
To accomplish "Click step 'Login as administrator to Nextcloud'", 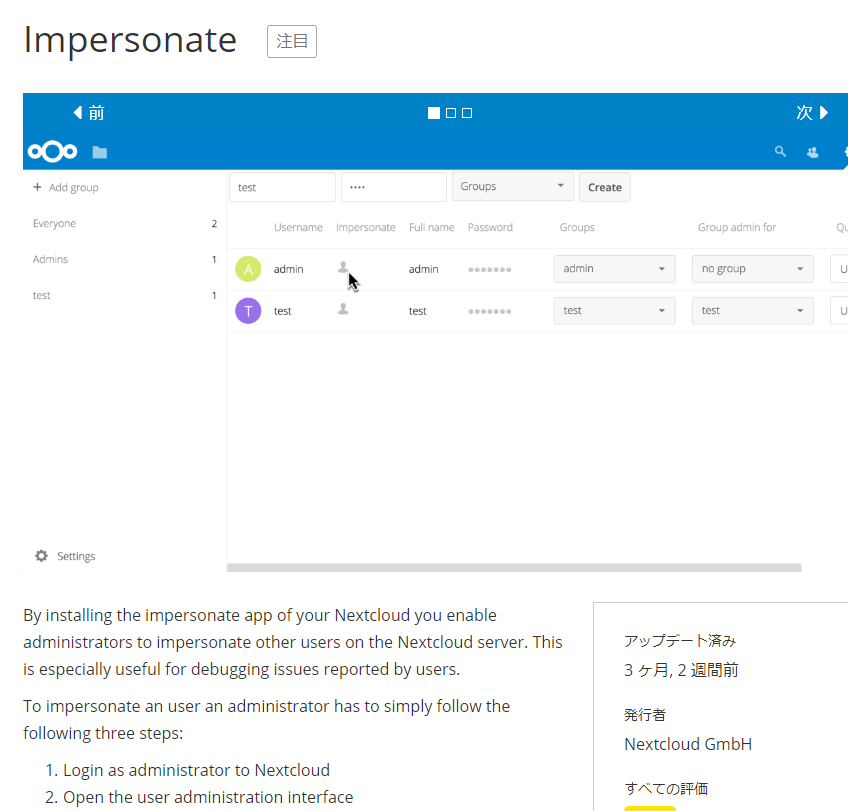I will tap(196, 770).
